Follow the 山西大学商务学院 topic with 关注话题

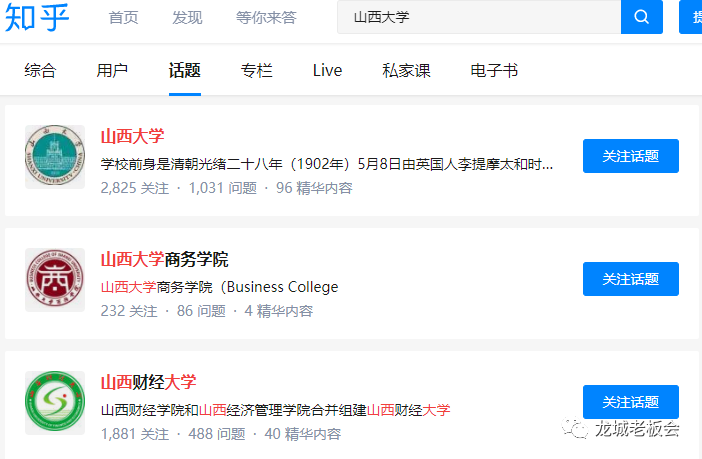click(x=630, y=279)
